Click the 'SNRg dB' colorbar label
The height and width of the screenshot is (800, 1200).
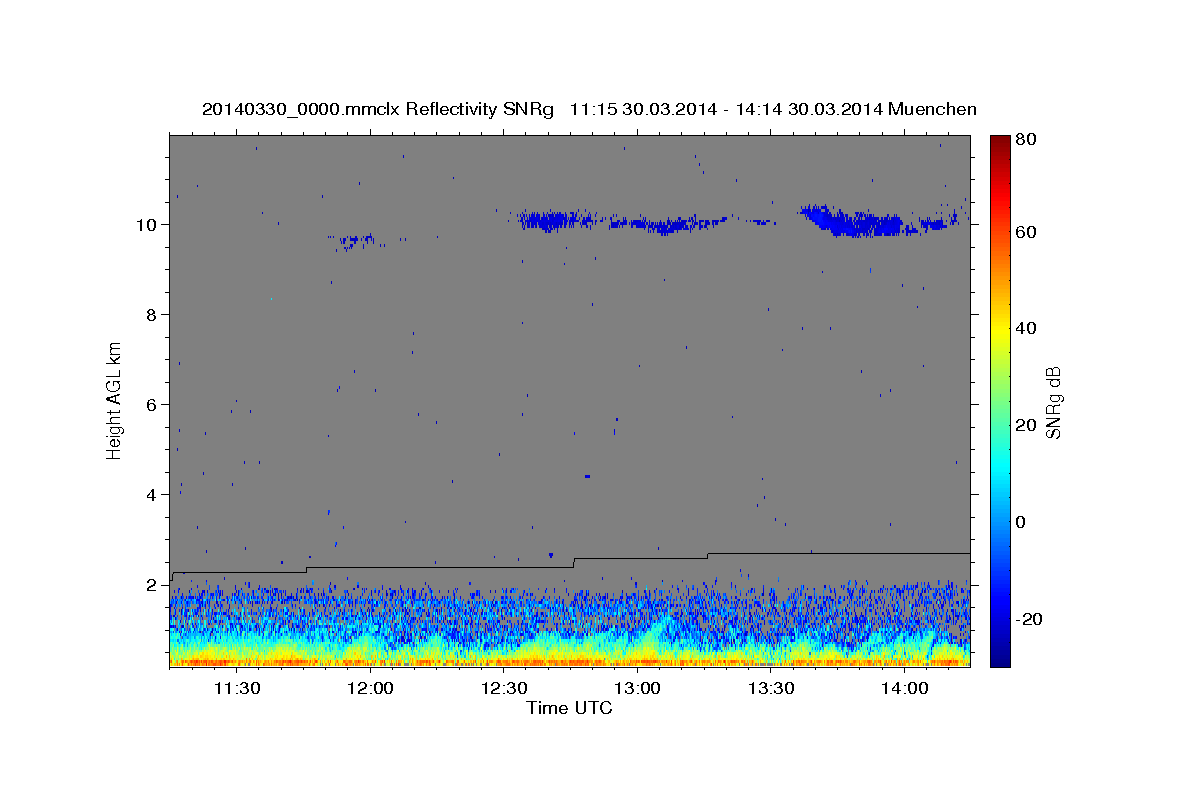tap(1052, 401)
